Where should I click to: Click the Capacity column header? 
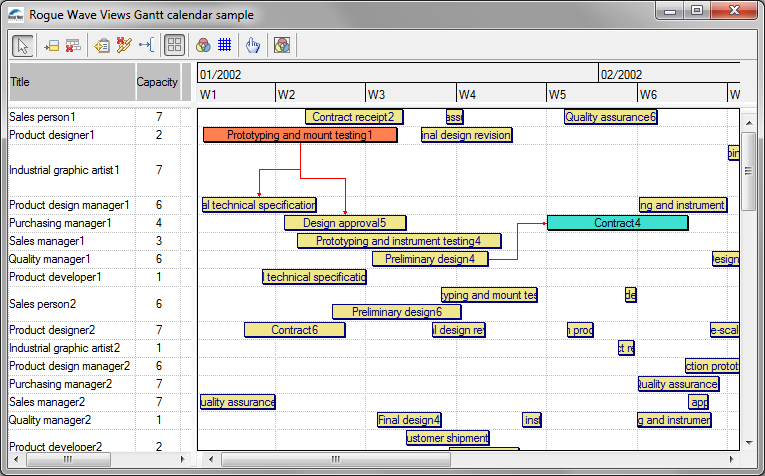157,82
